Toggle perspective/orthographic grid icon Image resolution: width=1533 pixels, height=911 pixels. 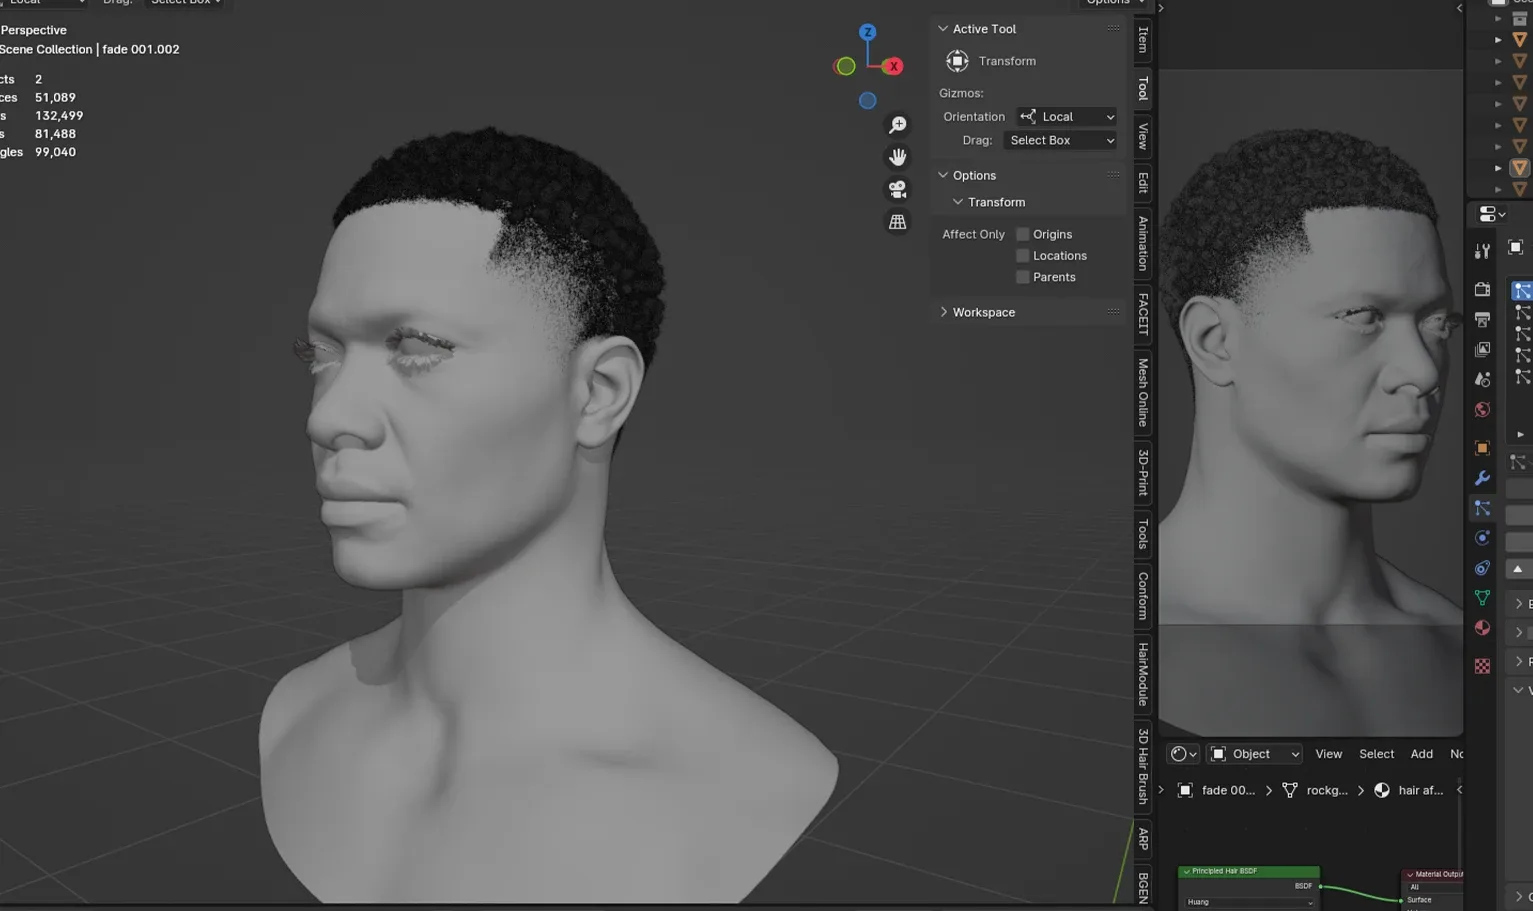pyautogui.click(x=897, y=222)
